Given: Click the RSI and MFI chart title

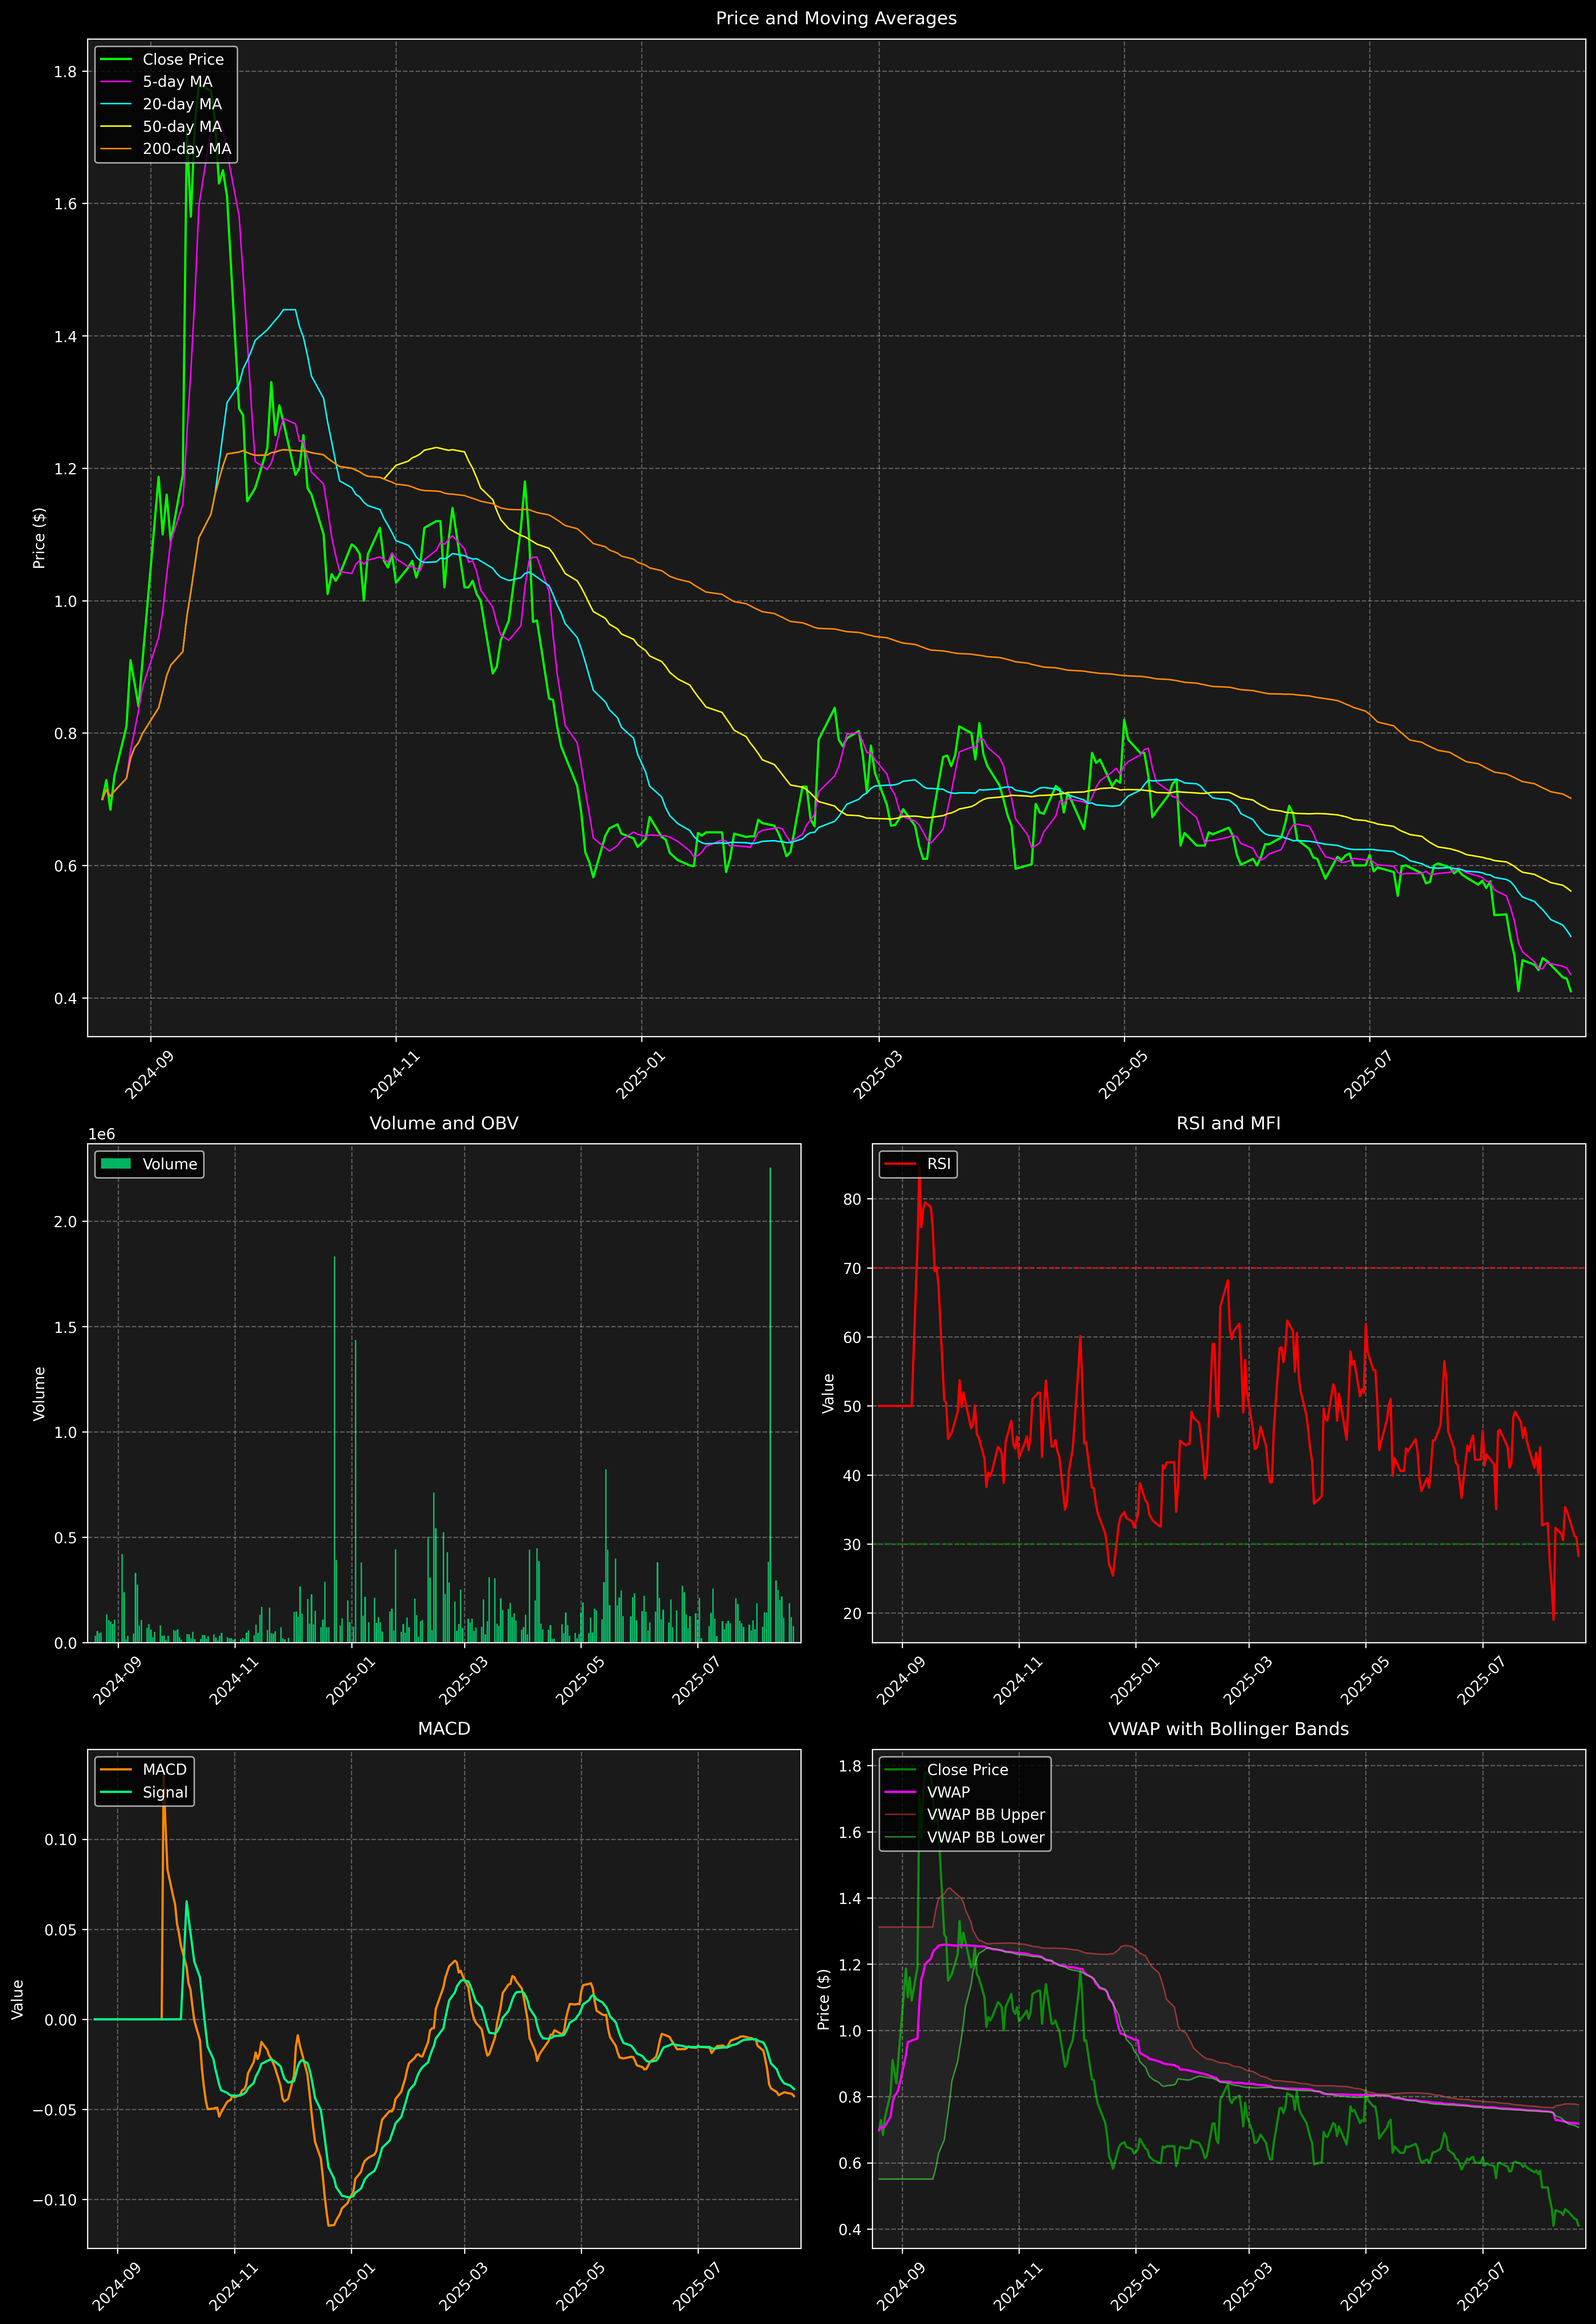Looking at the screenshot, I should tap(1228, 1123).
